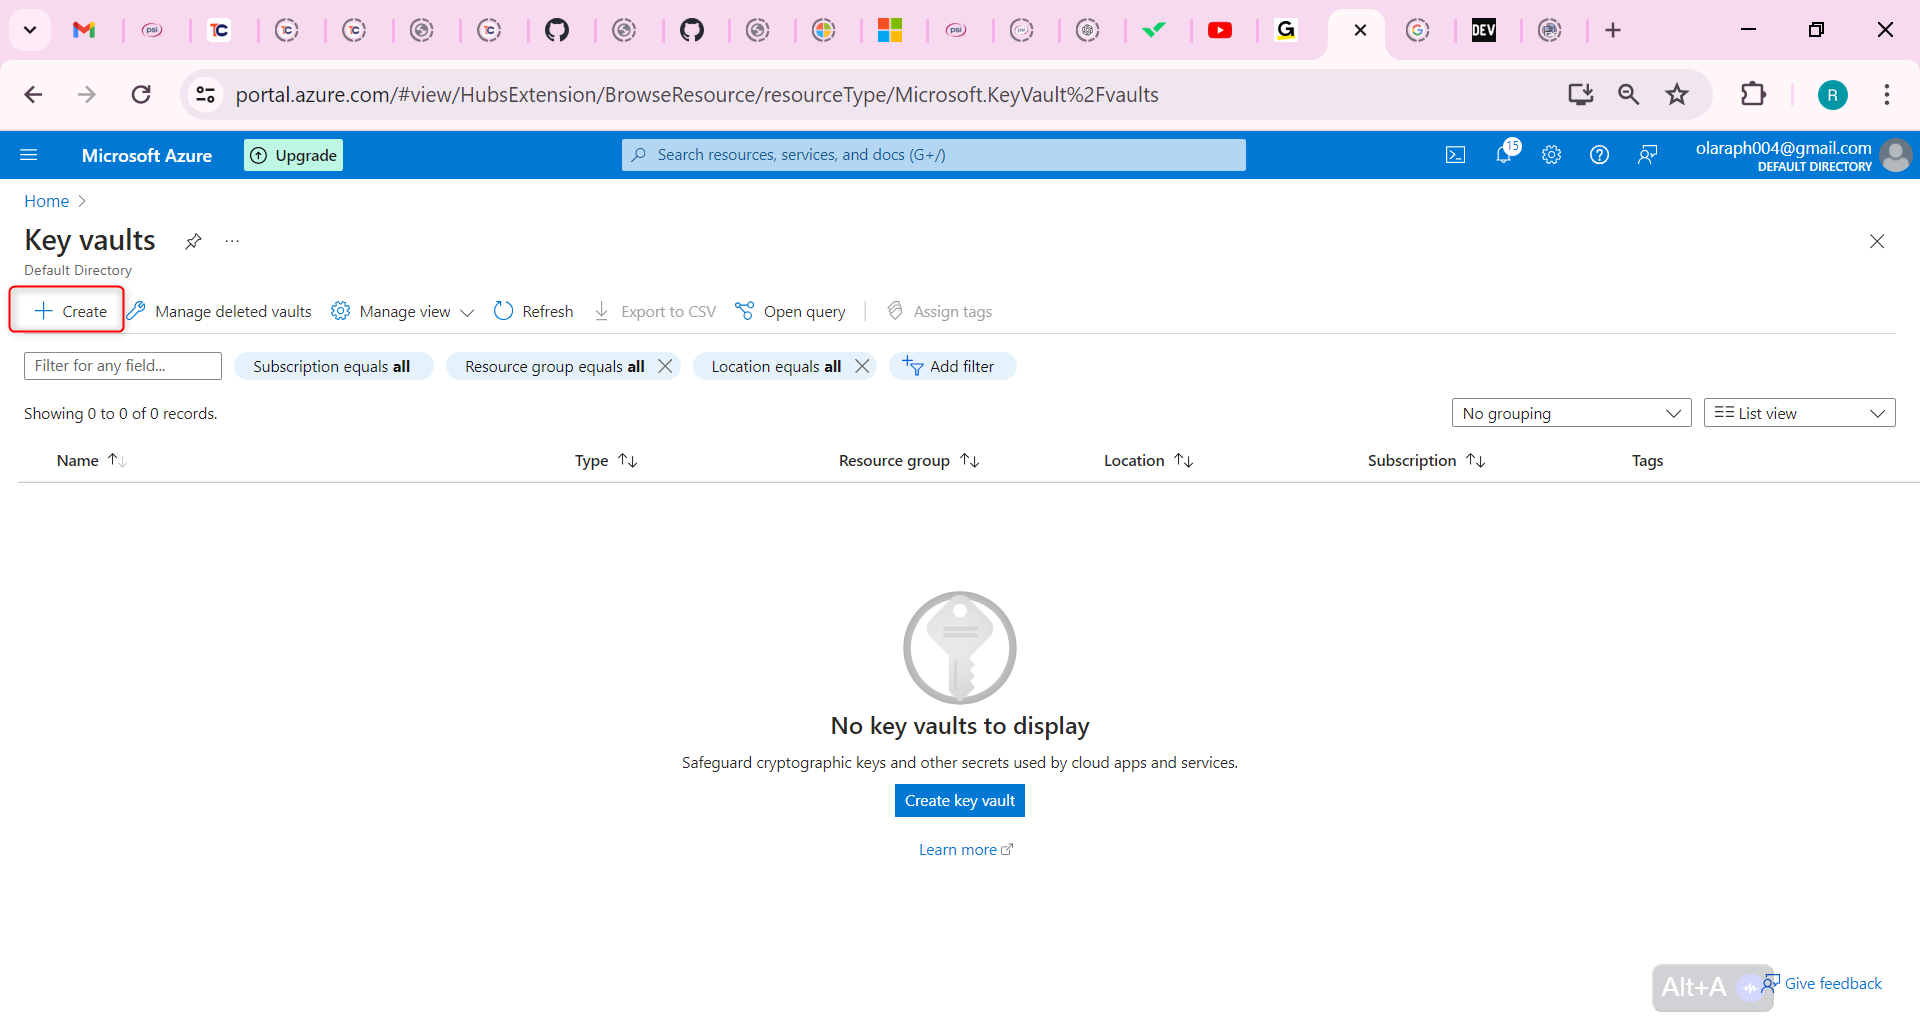Click the Tags column header

(1647, 460)
